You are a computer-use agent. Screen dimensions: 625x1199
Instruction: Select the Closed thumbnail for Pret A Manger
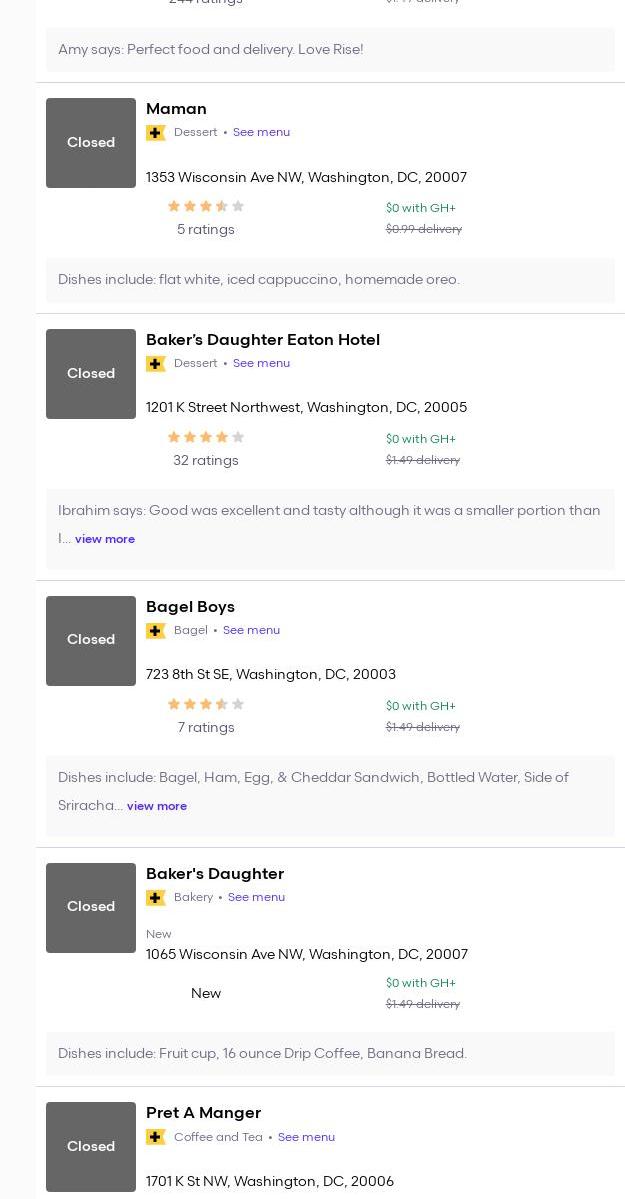pyautogui.click(x=91, y=1146)
